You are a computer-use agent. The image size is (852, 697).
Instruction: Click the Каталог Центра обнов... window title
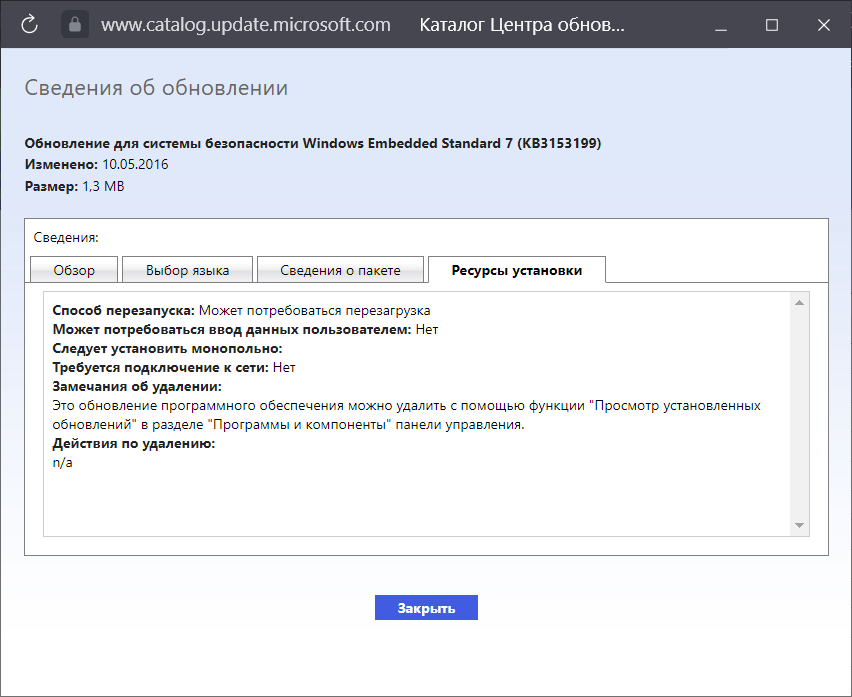[x=522, y=25]
